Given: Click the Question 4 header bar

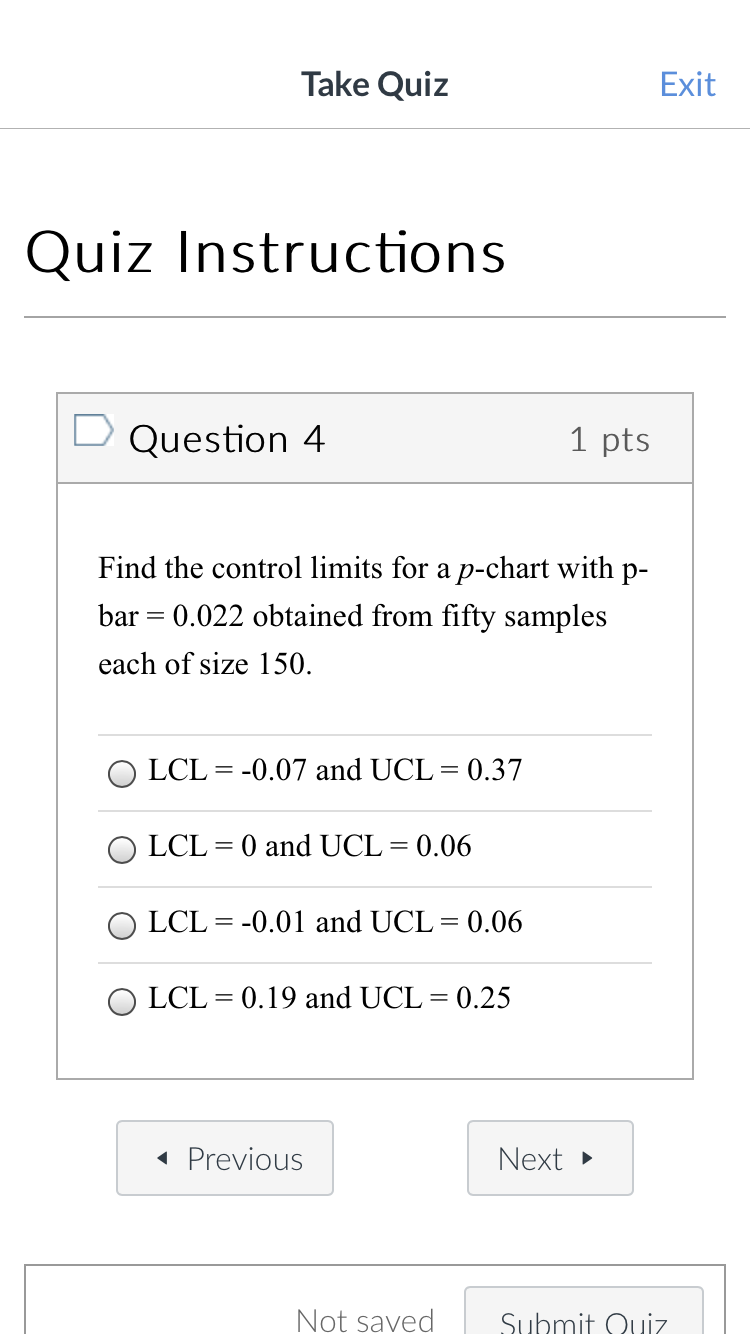Looking at the screenshot, I should 374,438.
